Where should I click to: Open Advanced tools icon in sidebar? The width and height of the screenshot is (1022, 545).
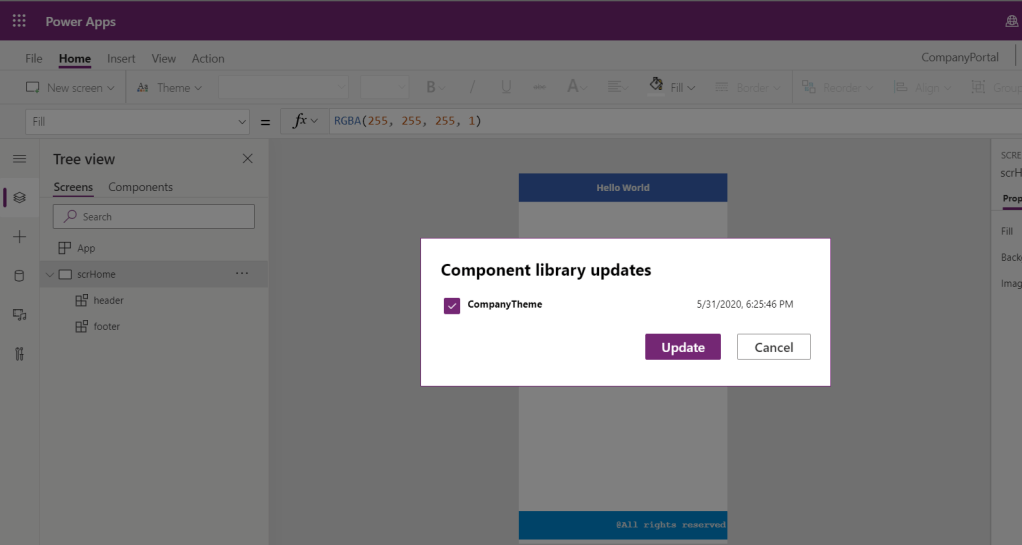pyautogui.click(x=19, y=354)
